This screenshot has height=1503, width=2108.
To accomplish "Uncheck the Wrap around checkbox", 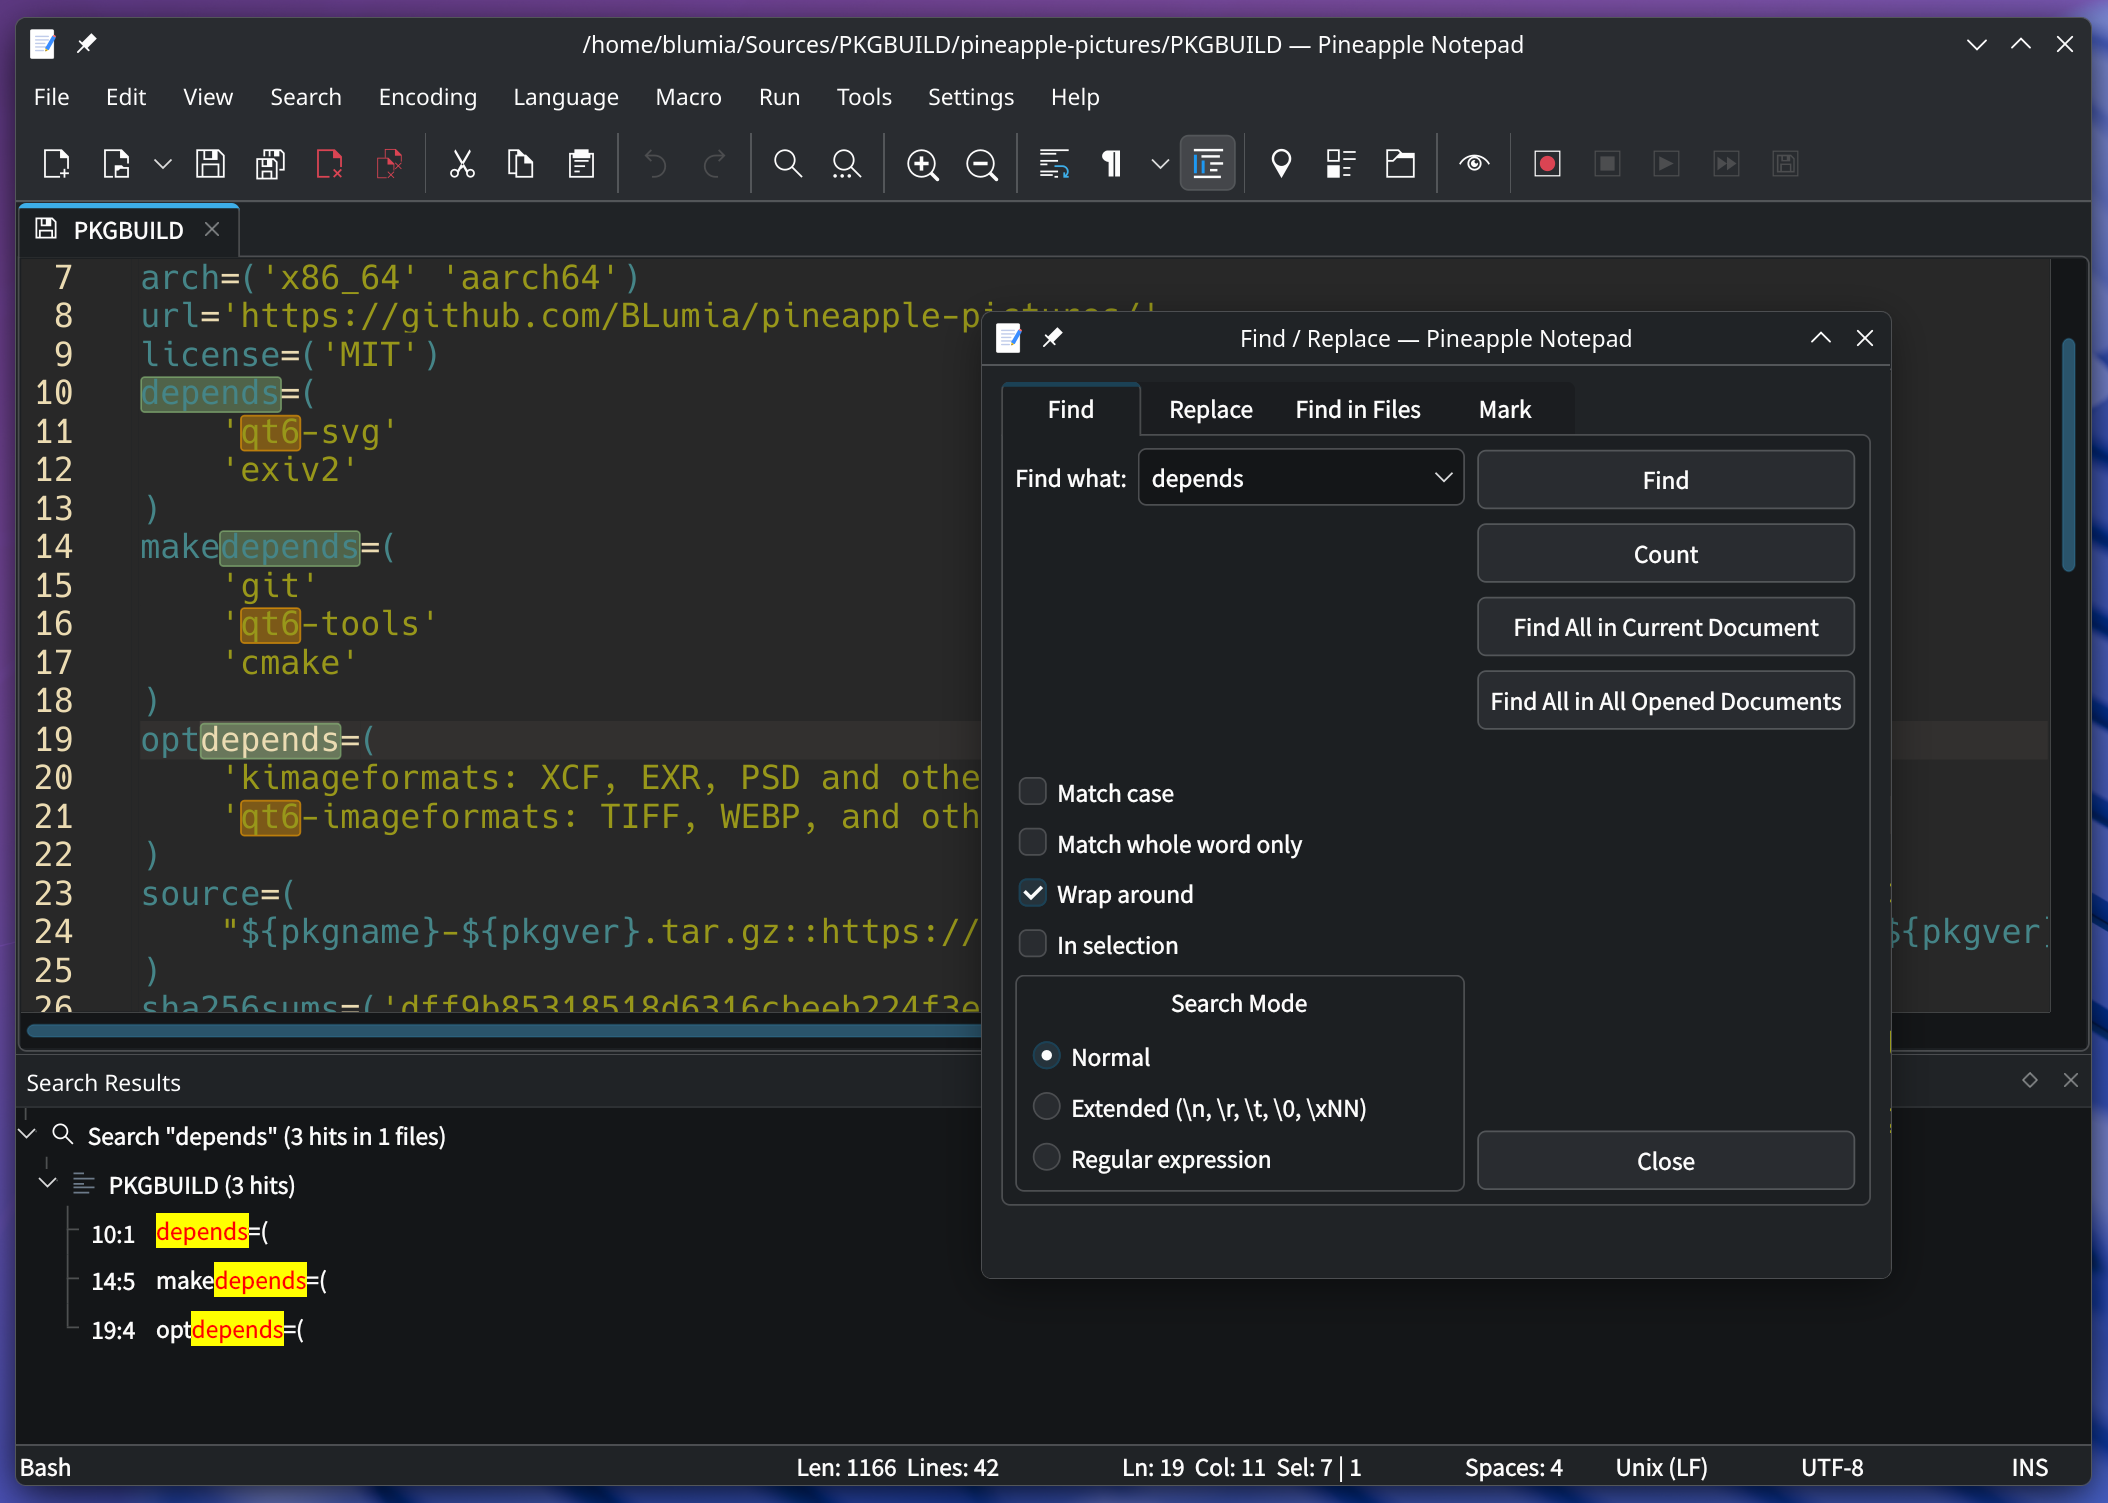I will (x=1033, y=893).
